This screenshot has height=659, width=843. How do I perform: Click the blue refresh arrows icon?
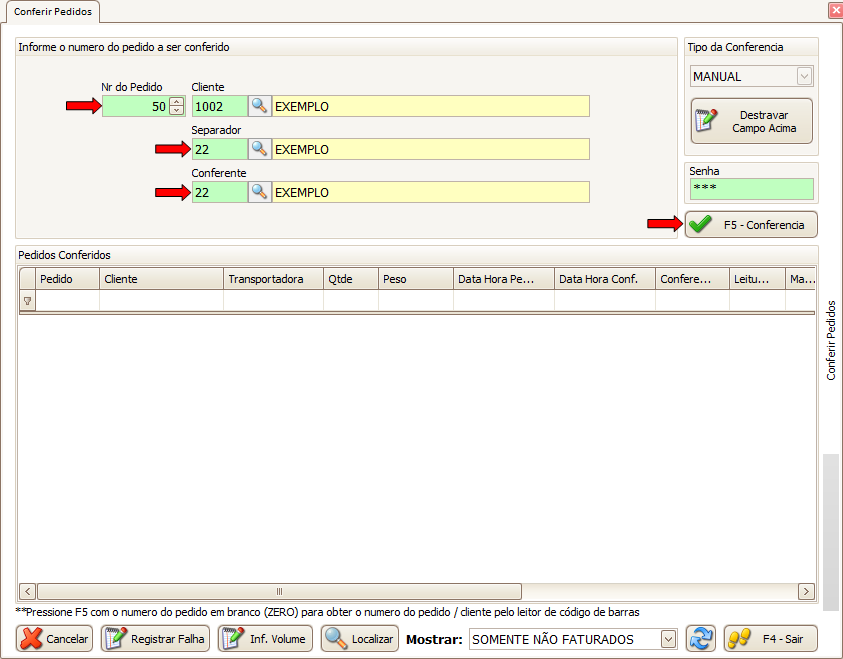click(x=700, y=639)
